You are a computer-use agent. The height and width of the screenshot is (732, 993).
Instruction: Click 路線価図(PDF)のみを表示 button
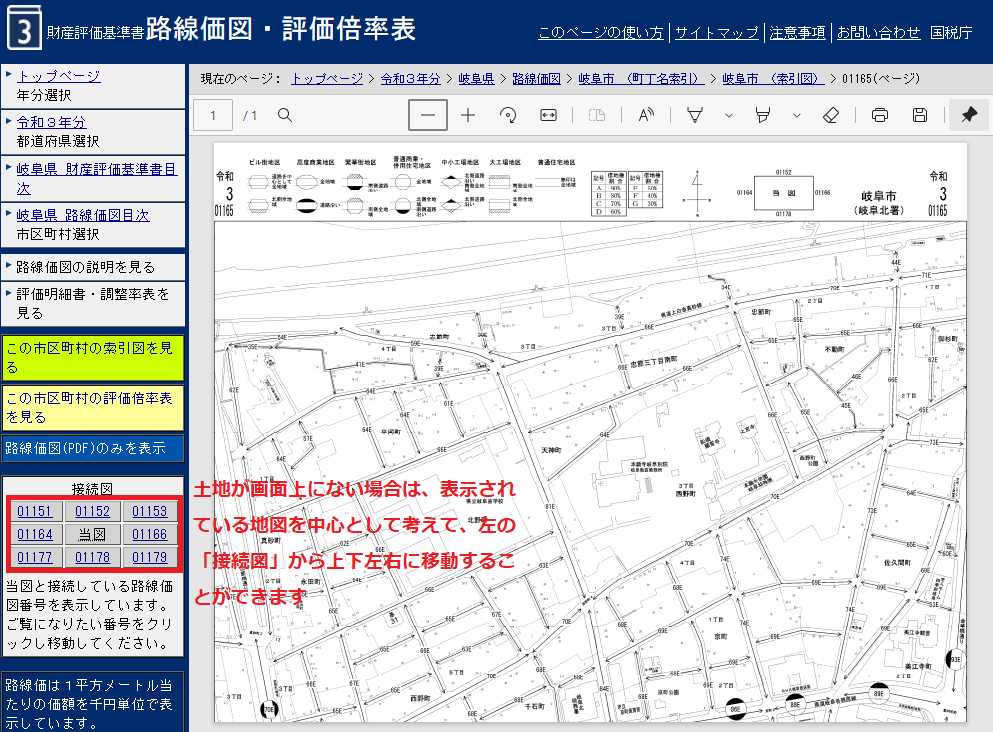point(92,448)
